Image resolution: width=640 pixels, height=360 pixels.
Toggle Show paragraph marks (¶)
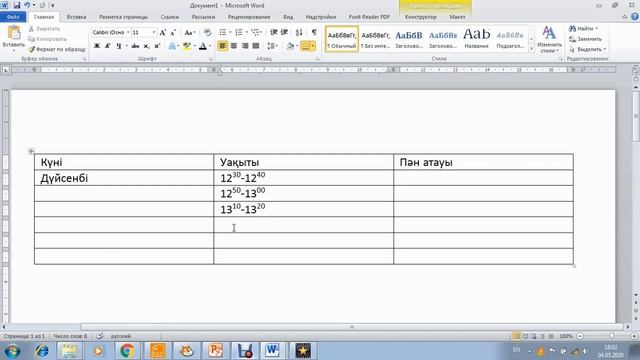pyautogui.click(x=314, y=32)
